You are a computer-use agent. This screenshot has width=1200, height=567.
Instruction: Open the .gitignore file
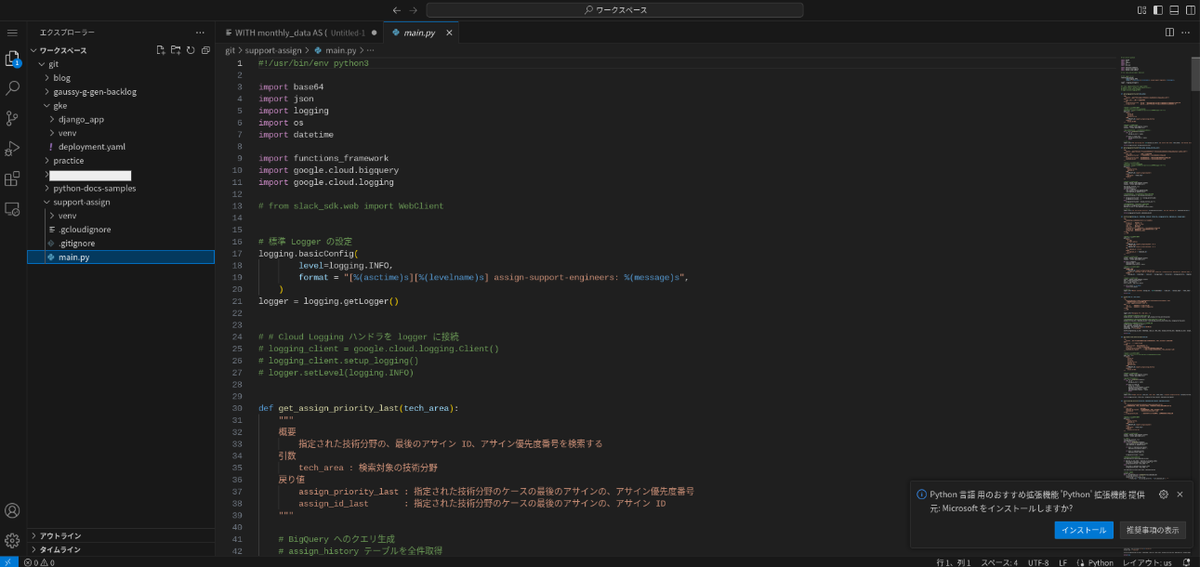pyautogui.click(x=120, y=243)
